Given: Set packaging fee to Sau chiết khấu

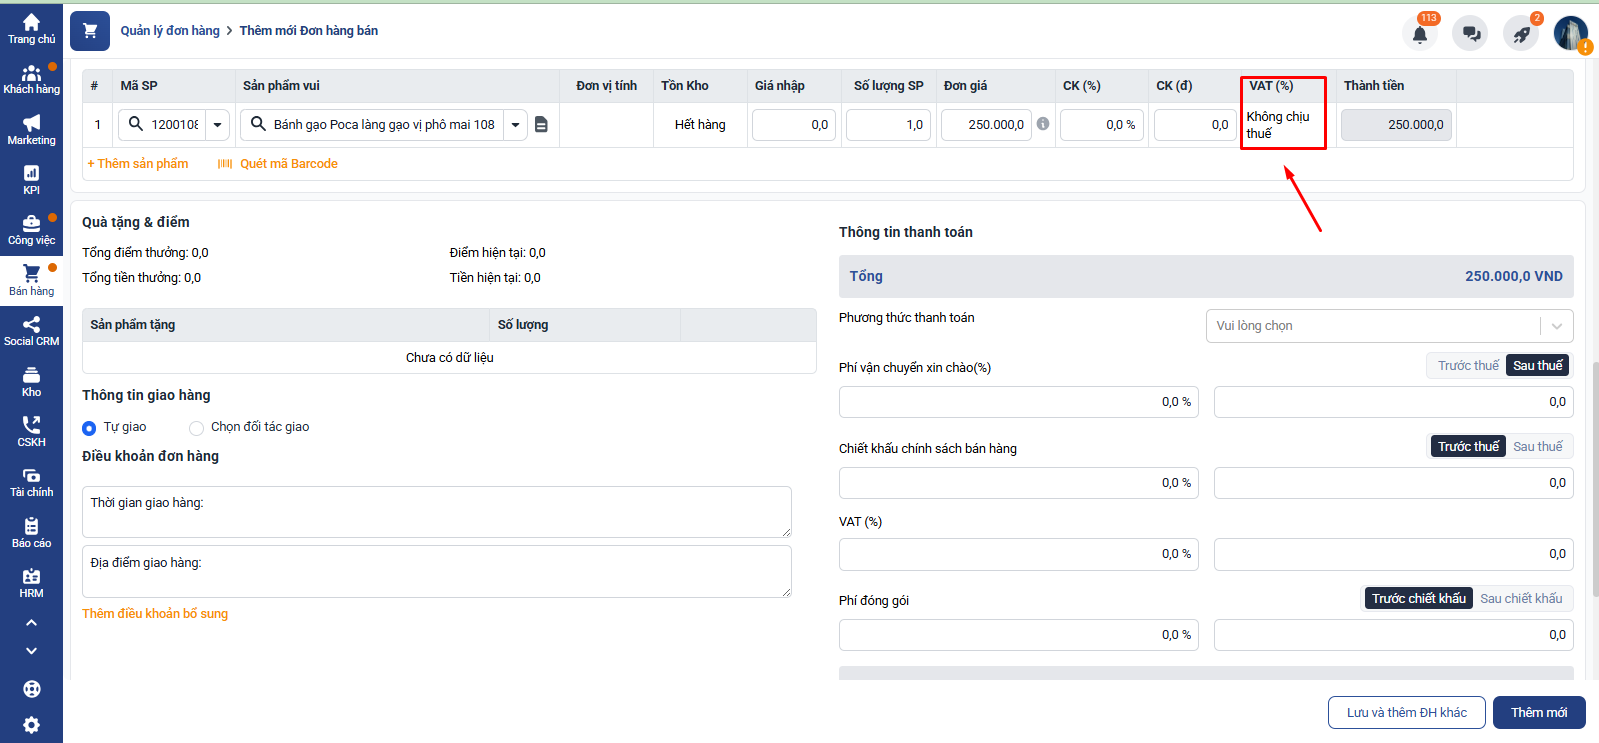Looking at the screenshot, I should coord(1520,599).
